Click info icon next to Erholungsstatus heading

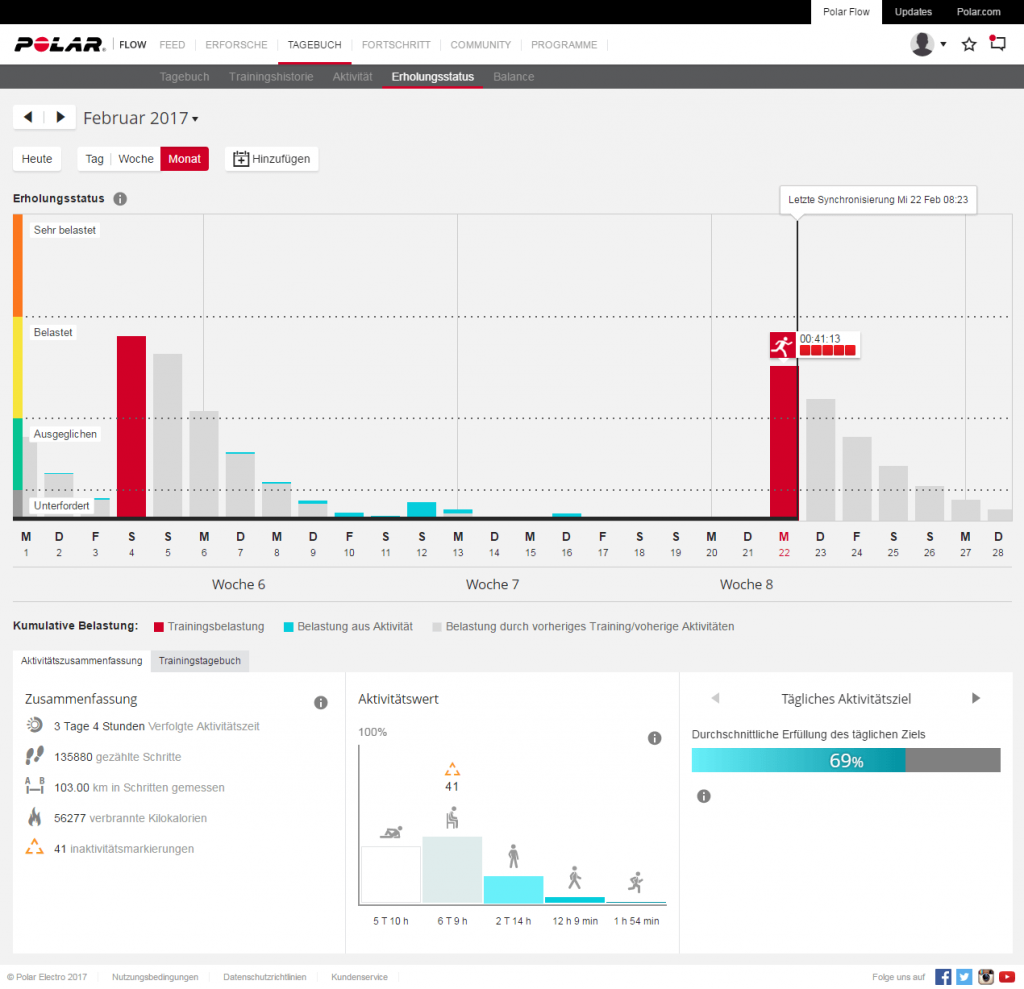coord(120,199)
